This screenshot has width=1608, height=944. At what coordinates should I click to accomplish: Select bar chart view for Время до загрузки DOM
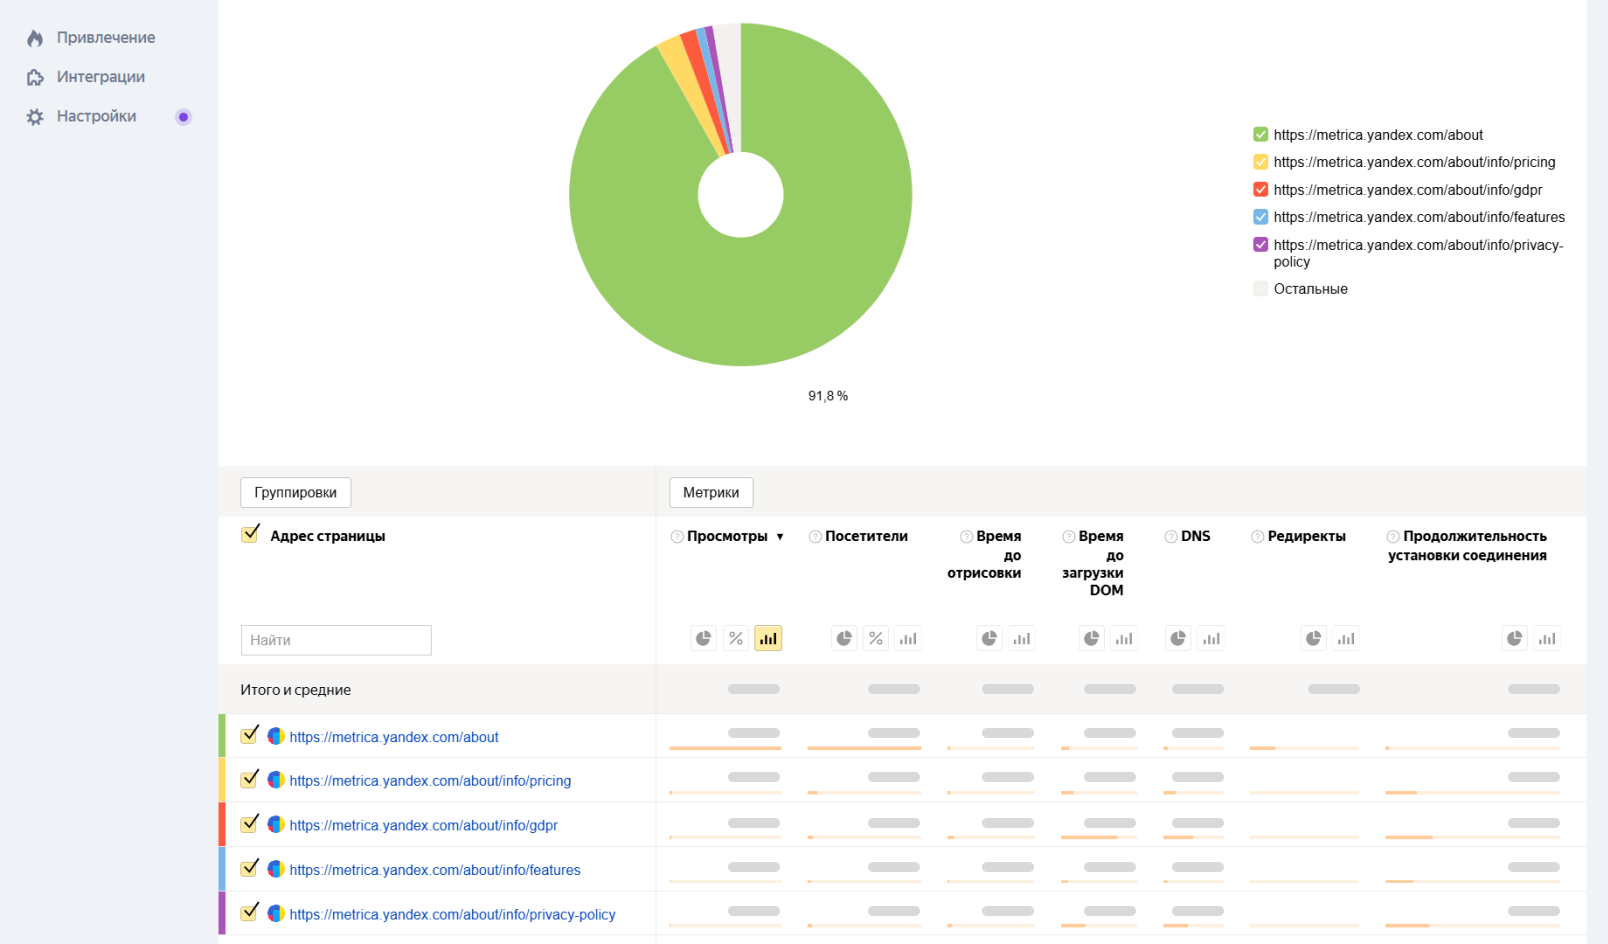[1124, 639]
